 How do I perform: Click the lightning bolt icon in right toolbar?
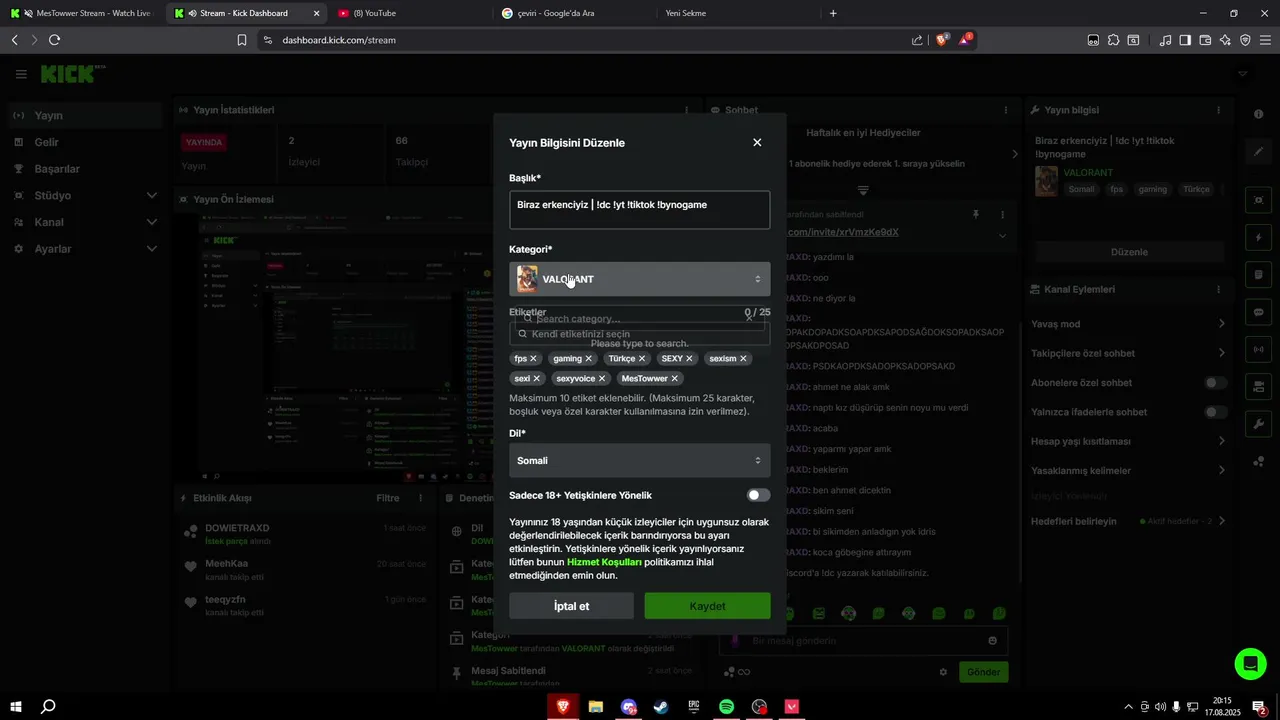click(1258, 238)
